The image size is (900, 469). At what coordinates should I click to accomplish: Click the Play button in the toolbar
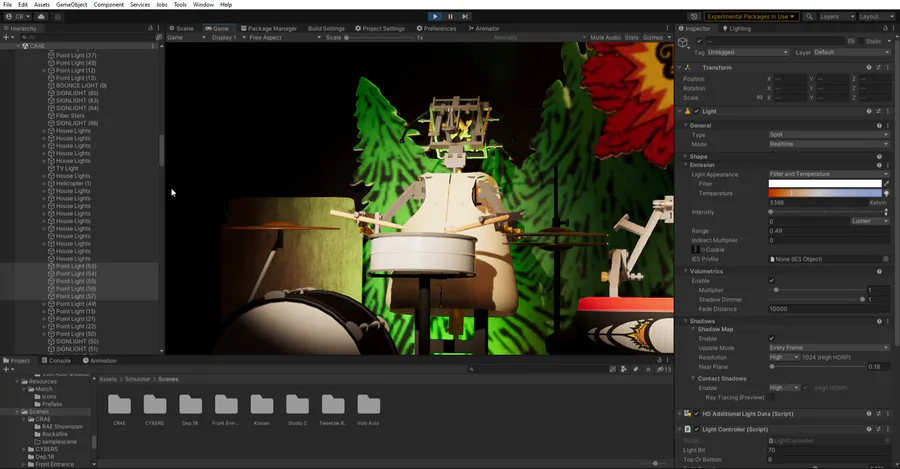[435, 17]
